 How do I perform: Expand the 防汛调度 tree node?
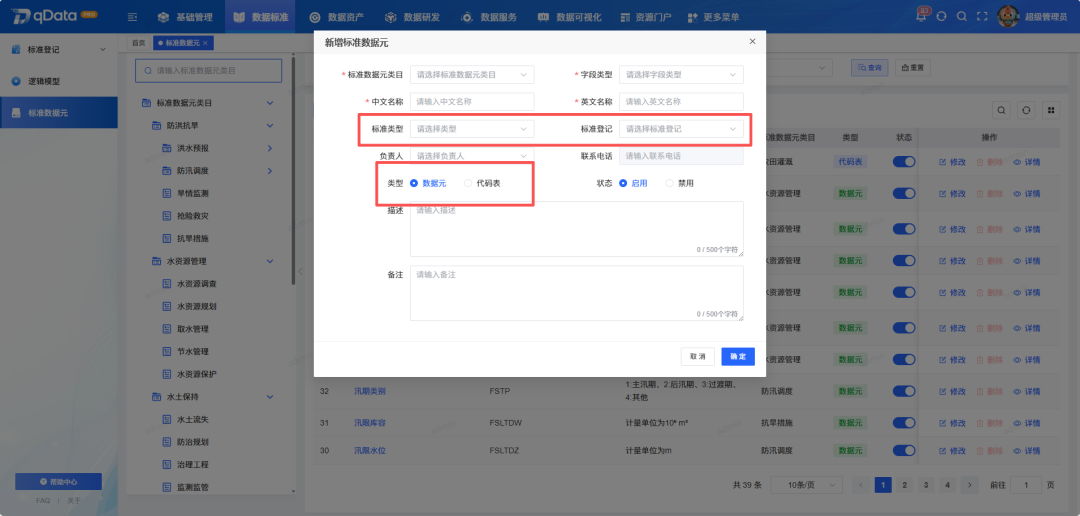click(269, 171)
